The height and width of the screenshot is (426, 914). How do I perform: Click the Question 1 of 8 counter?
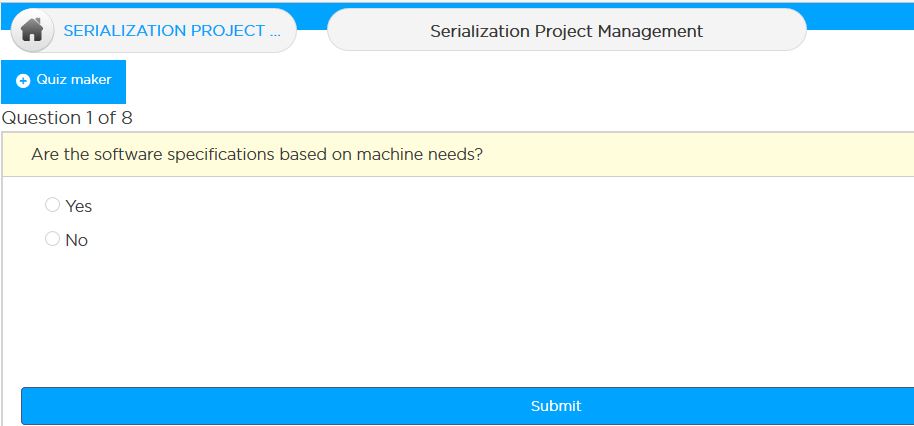[x=67, y=118]
